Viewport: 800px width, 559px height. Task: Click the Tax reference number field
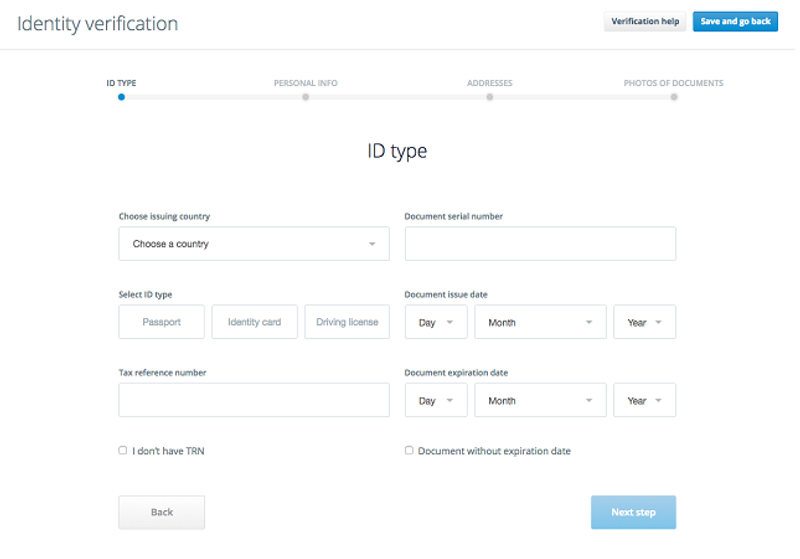point(253,400)
